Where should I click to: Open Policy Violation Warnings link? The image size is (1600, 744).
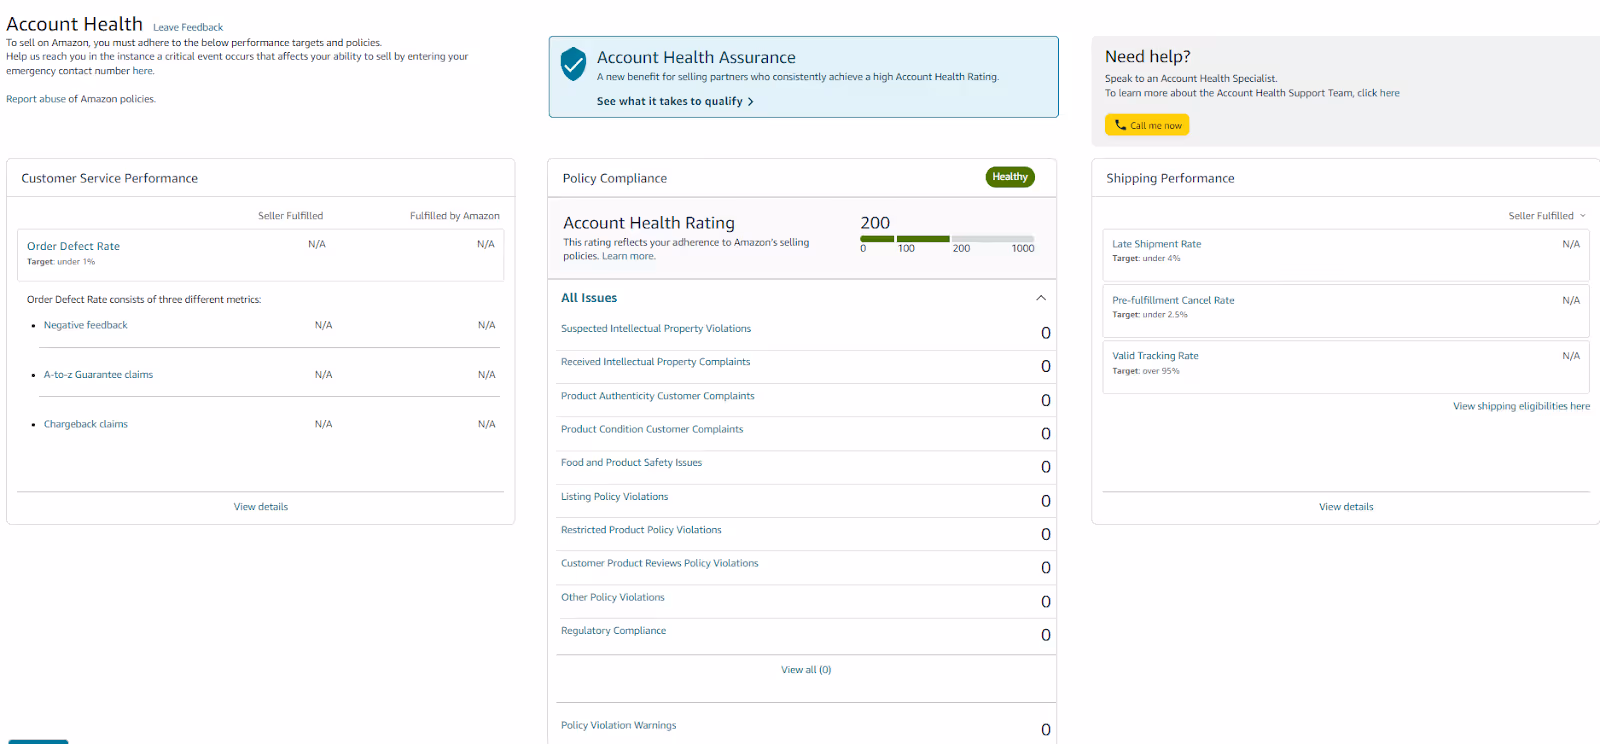click(x=618, y=726)
